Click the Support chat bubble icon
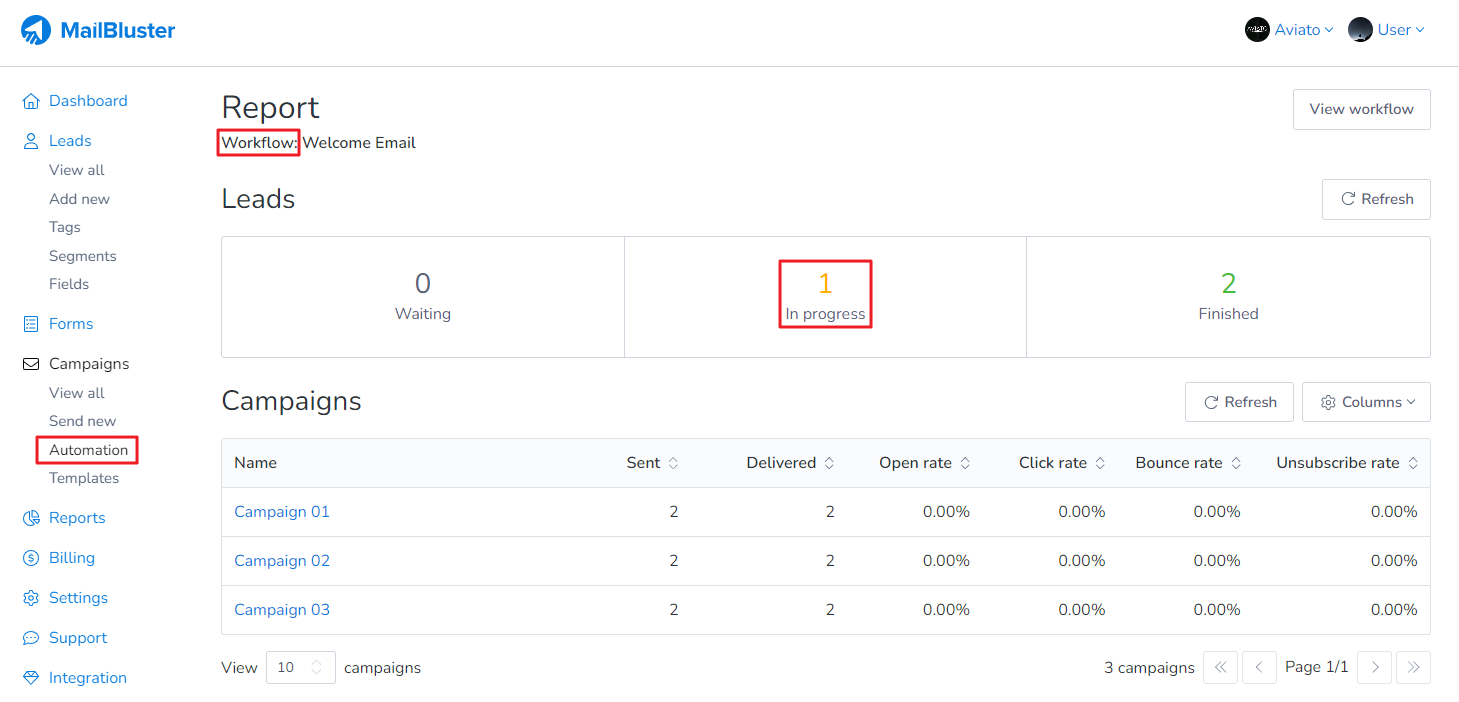The width and height of the screenshot is (1459, 702). tap(31, 638)
